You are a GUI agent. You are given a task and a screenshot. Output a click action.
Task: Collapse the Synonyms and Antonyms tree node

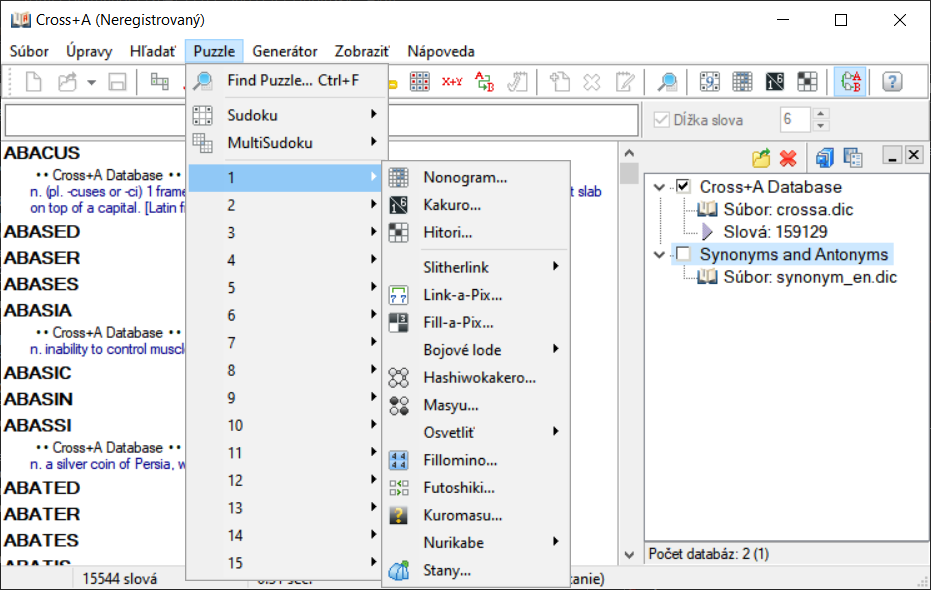pos(658,255)
